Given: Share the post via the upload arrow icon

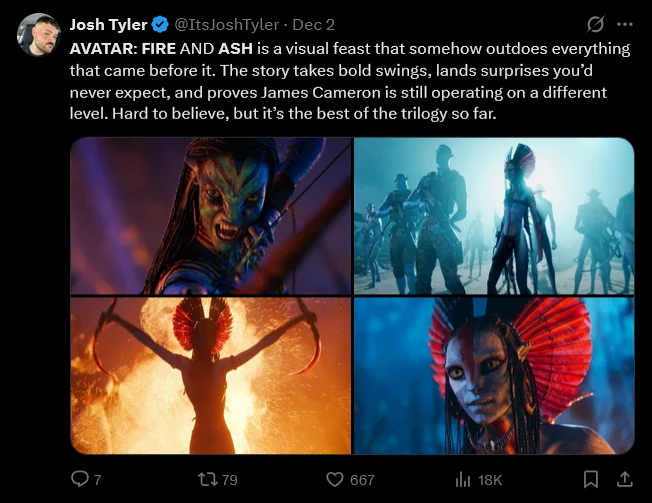Looking at the screenshot, I should point(625,480).
